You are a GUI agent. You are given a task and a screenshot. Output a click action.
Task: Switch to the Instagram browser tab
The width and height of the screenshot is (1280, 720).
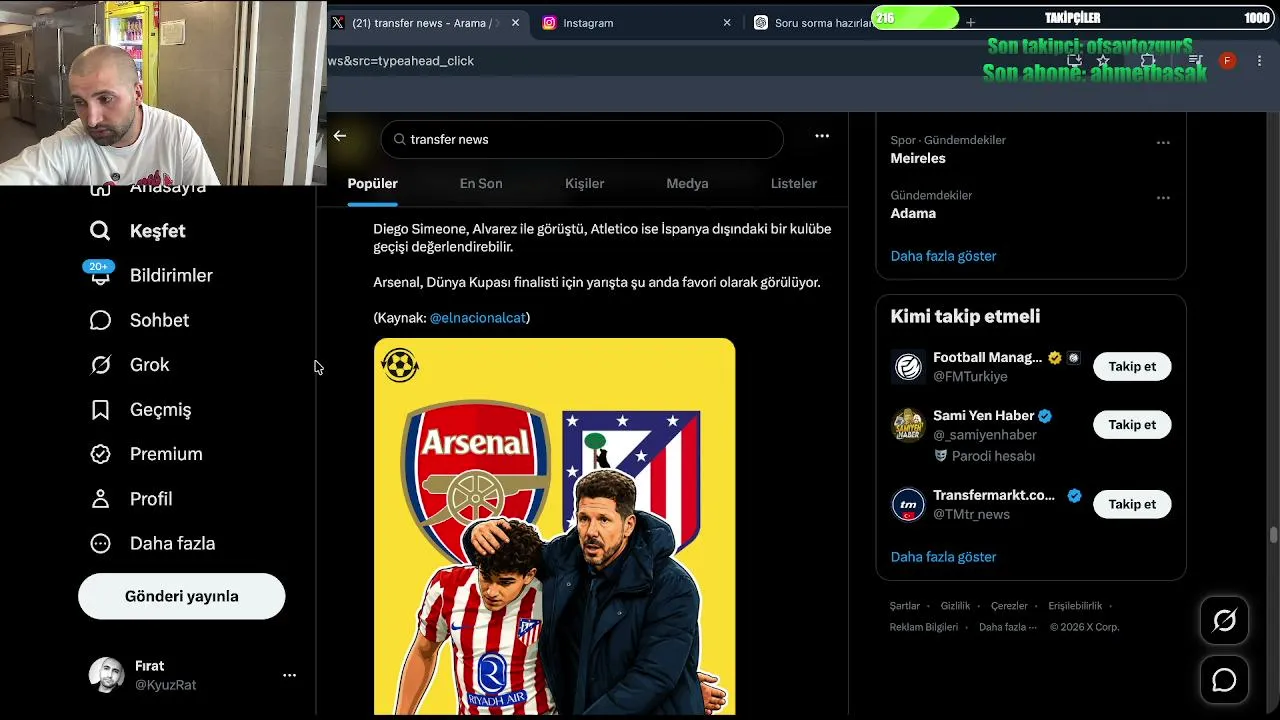pos(637,23)
